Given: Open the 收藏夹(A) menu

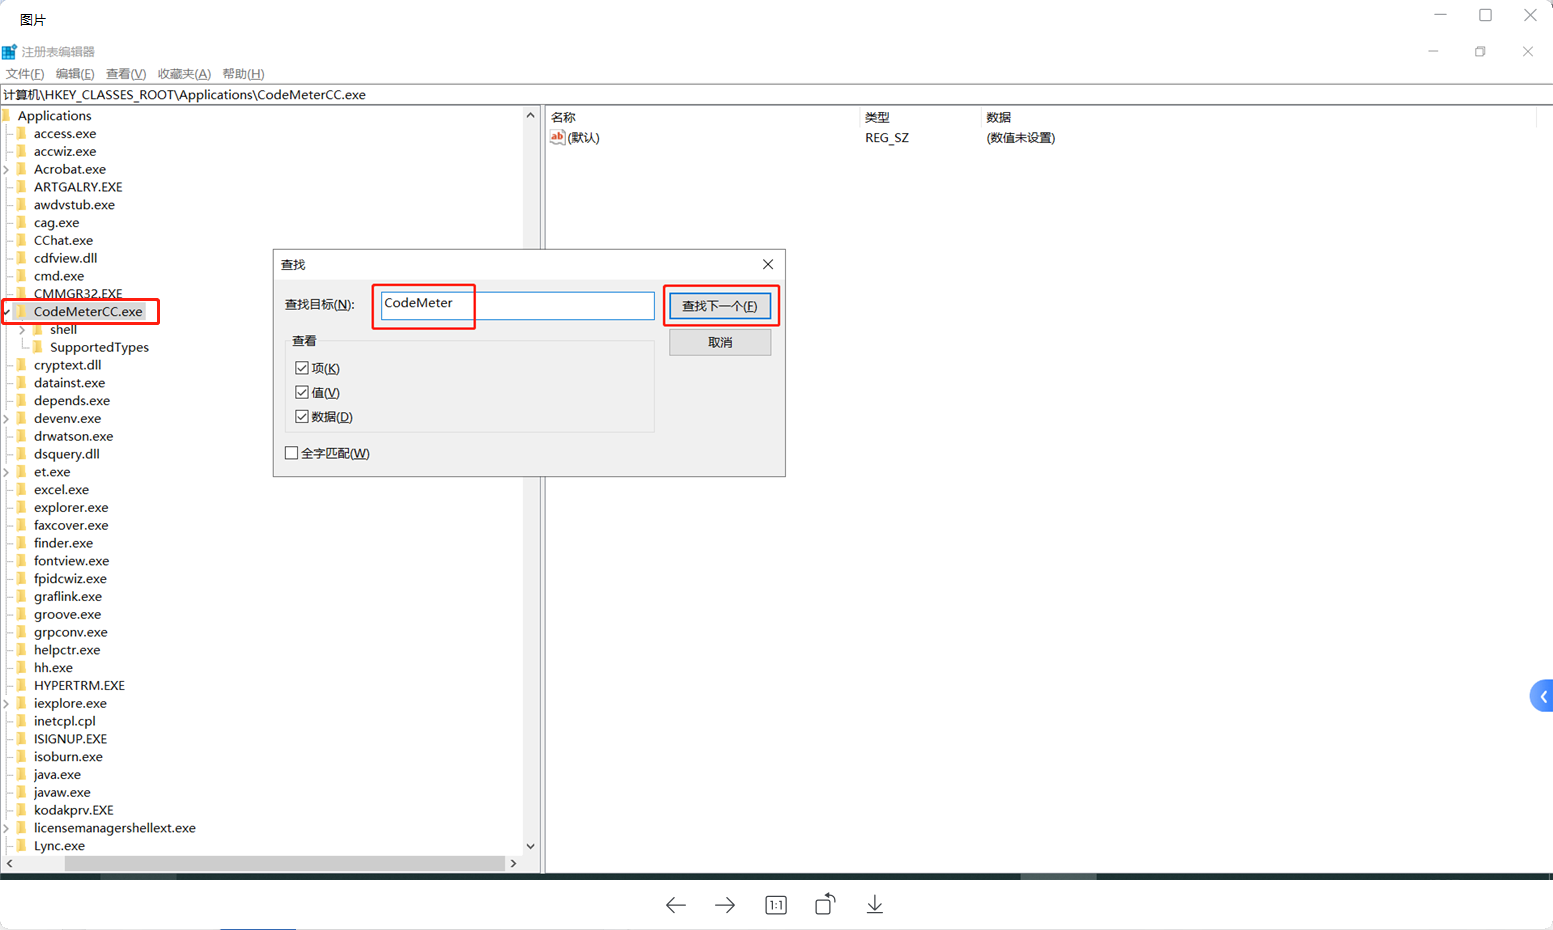Looking at the screenshot, I should (x=184, y=74).
